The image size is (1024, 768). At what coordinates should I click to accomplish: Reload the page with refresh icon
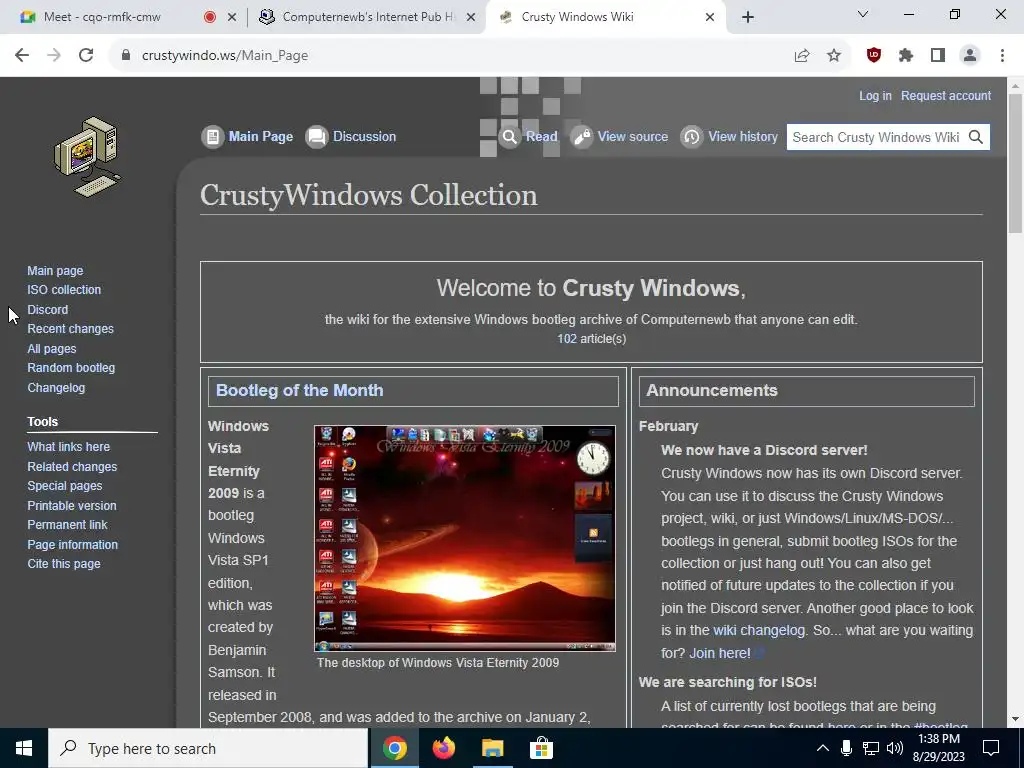click(86, 56)
